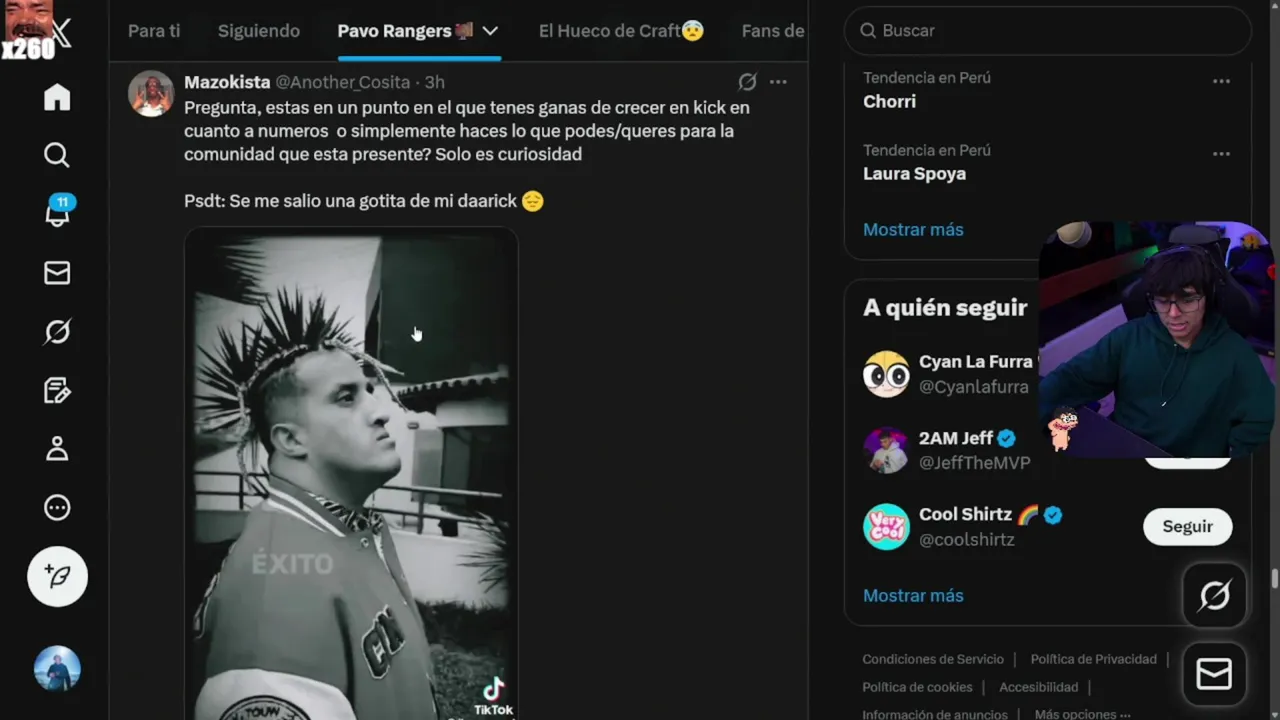Screen dimensions: 1280x720
Task: Expand the Pavo Rangers tab chevron
Action: (x=490, y=31)
